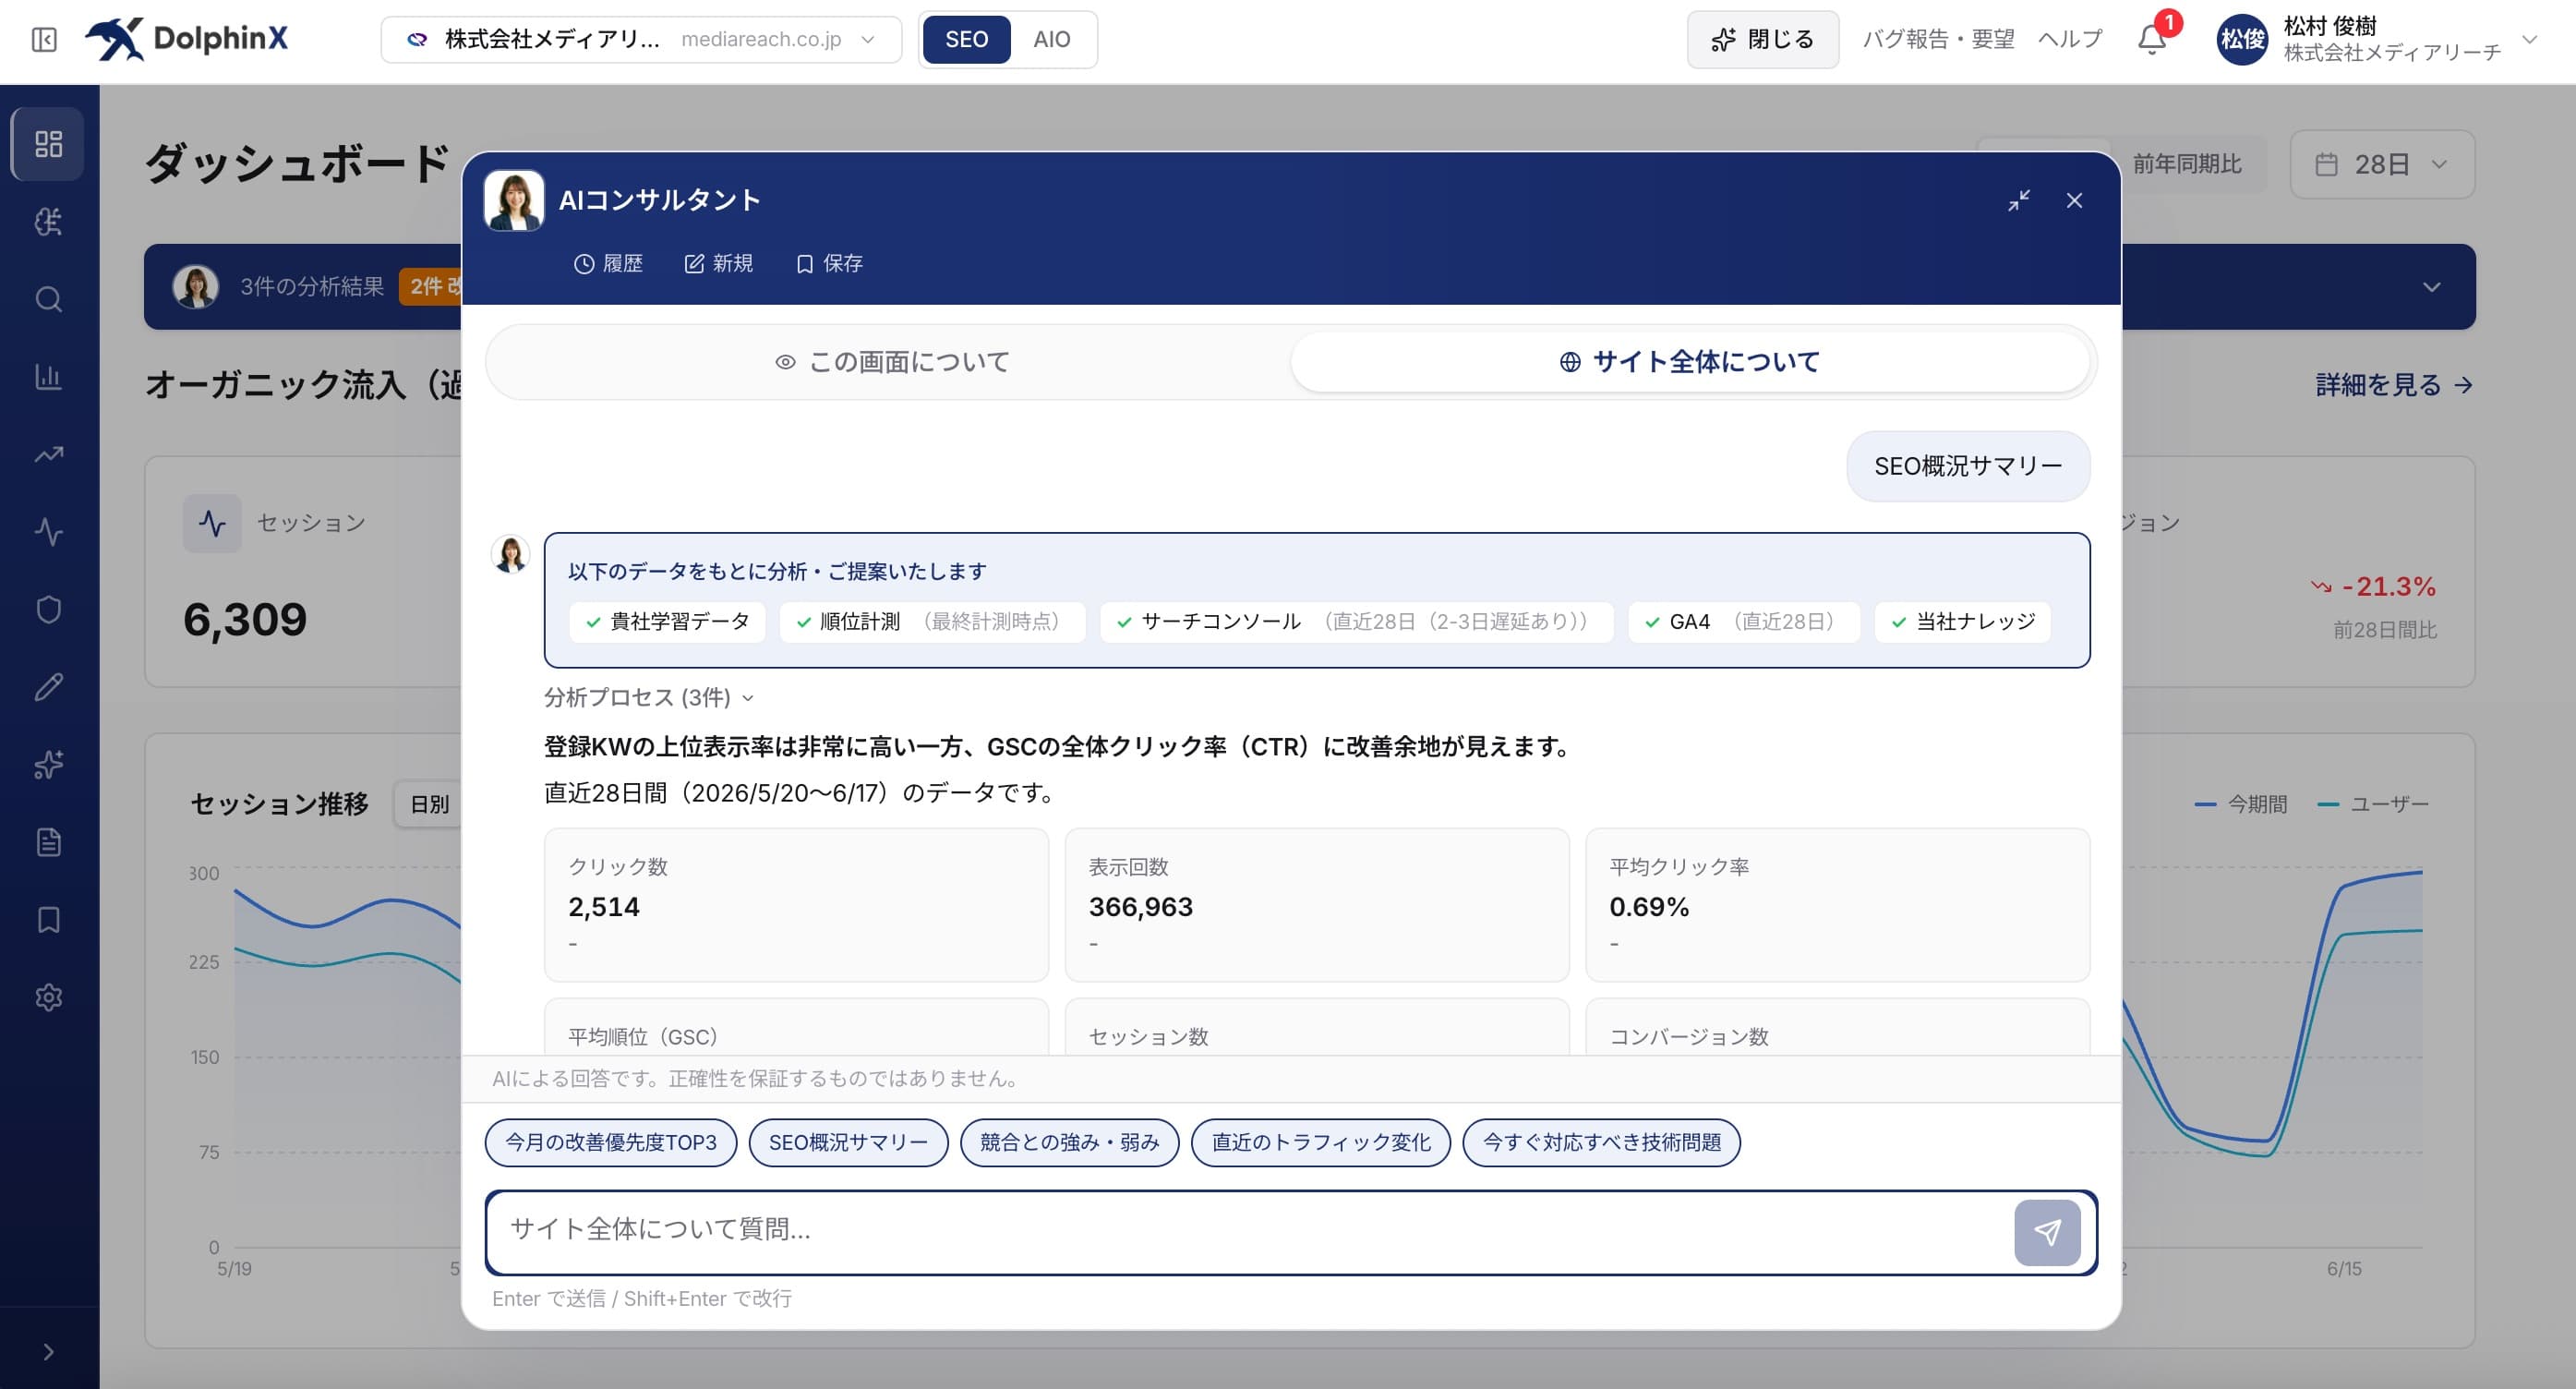Viewport: 2576px width, 1389px height.
Task: Click the 当社ナレッジ data source tag
Action: (1962, 621)
